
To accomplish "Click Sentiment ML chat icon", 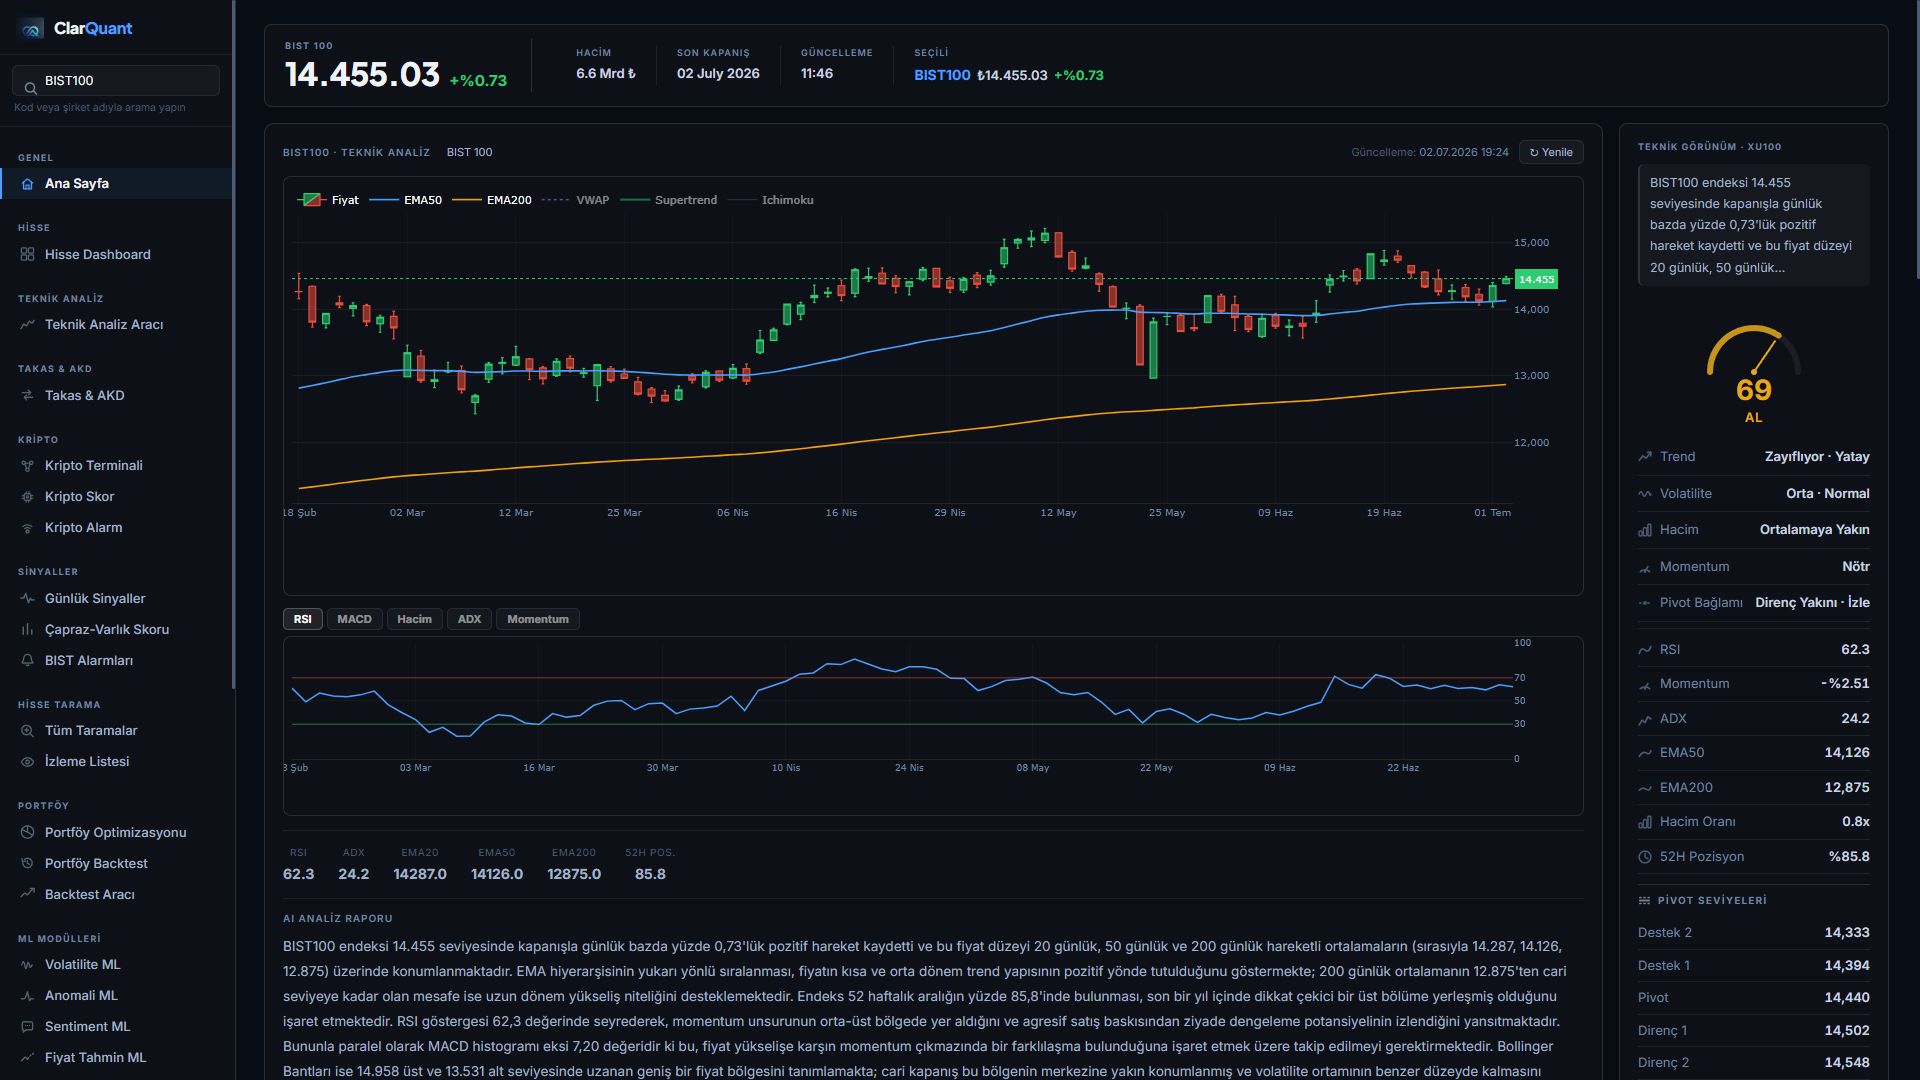I will [x=27, y=1027].
